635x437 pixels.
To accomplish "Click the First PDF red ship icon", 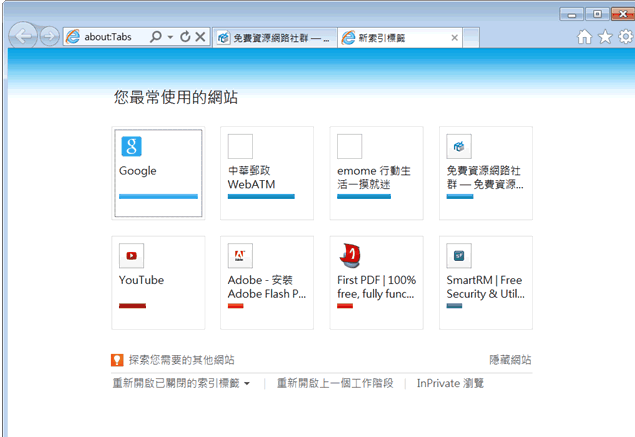I will coord(350,256).
